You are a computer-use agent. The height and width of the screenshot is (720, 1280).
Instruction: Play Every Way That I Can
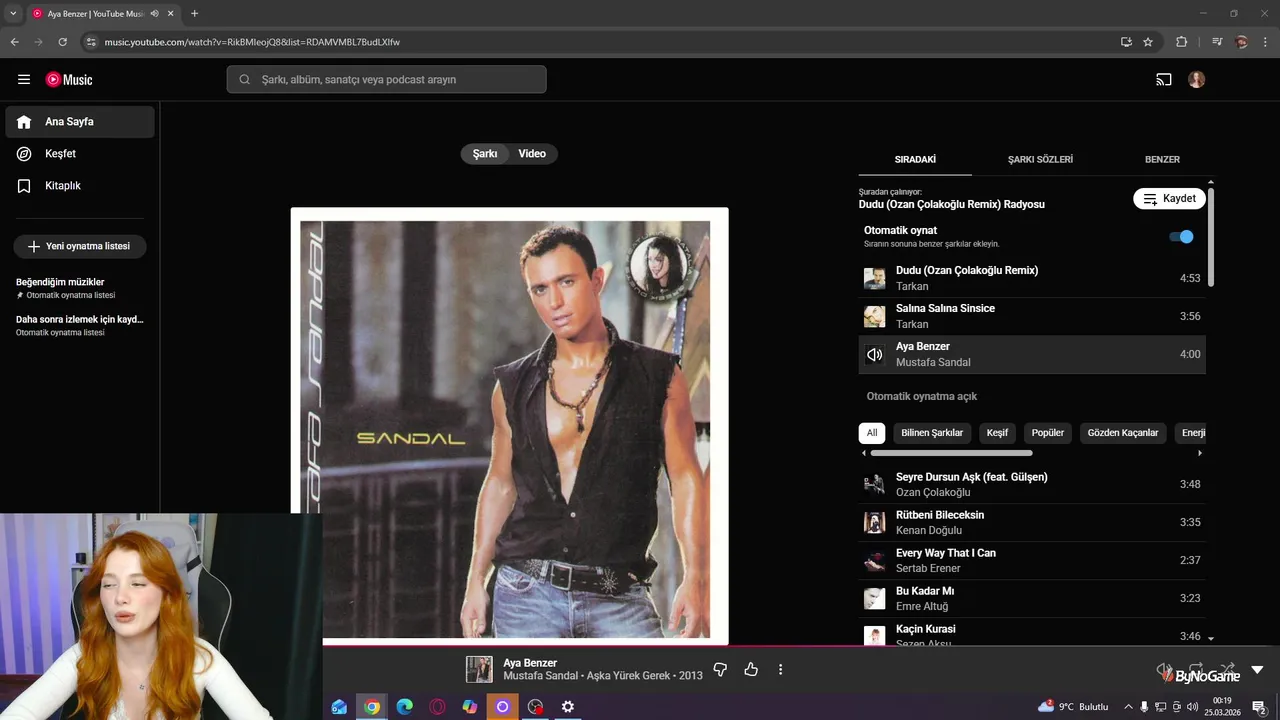[x=1032, y=560]
